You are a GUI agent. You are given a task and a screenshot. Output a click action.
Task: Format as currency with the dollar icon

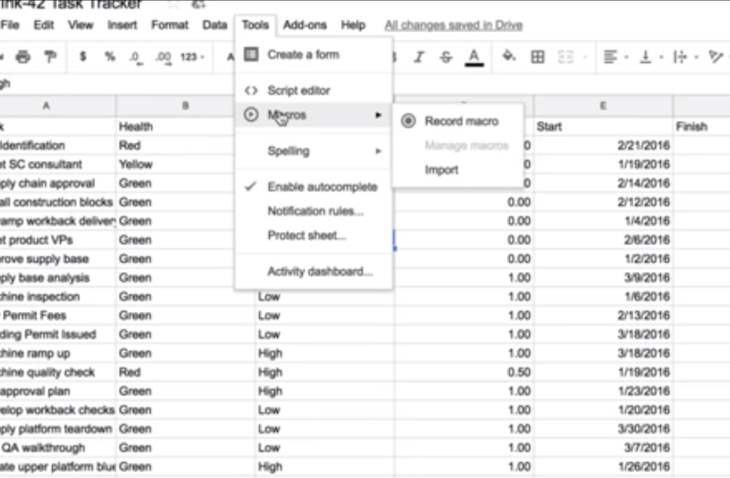(83, 57)
